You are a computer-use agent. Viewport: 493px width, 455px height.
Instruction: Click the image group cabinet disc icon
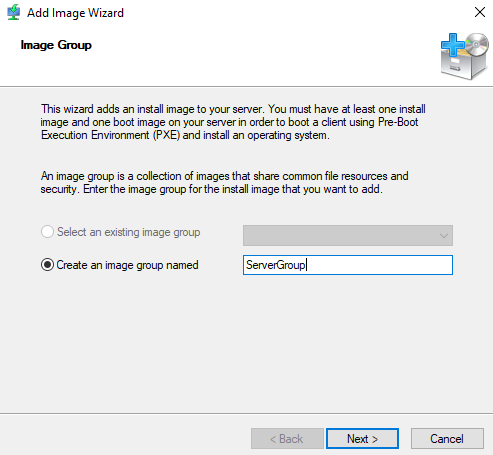pos(465,56)
